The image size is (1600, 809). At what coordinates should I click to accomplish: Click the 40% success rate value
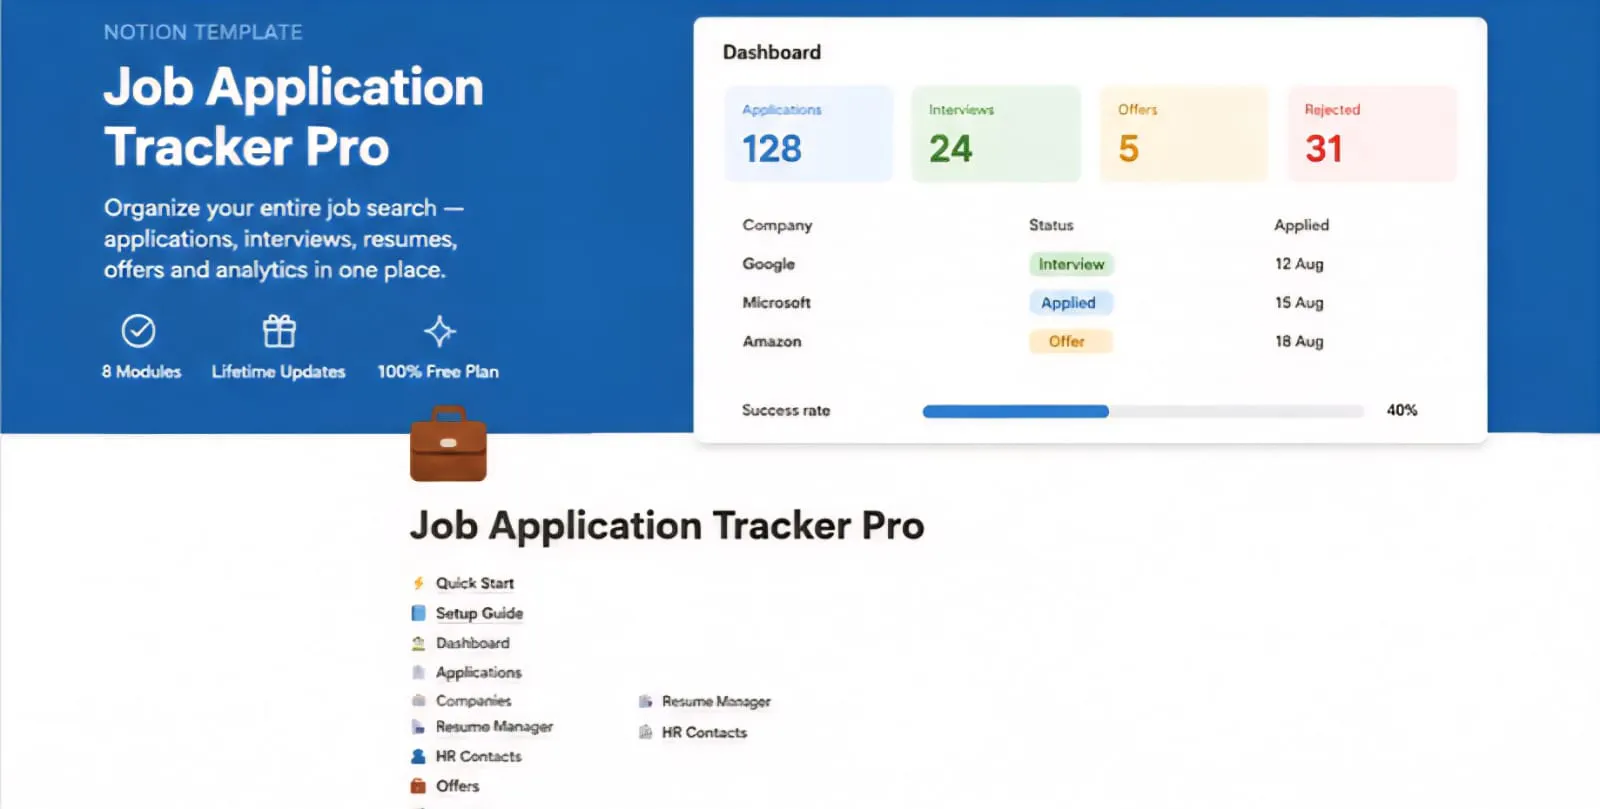1402,410
